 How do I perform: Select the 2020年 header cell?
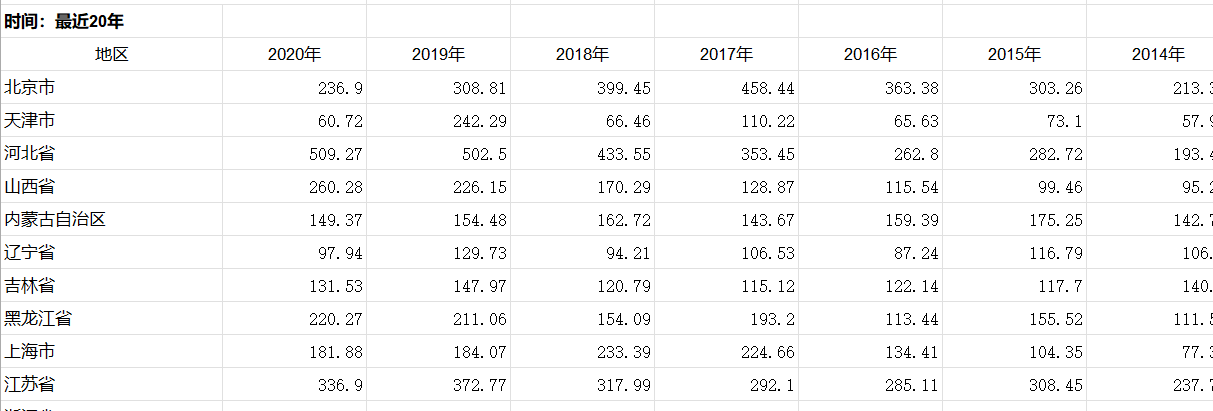(x=294, y=55)
